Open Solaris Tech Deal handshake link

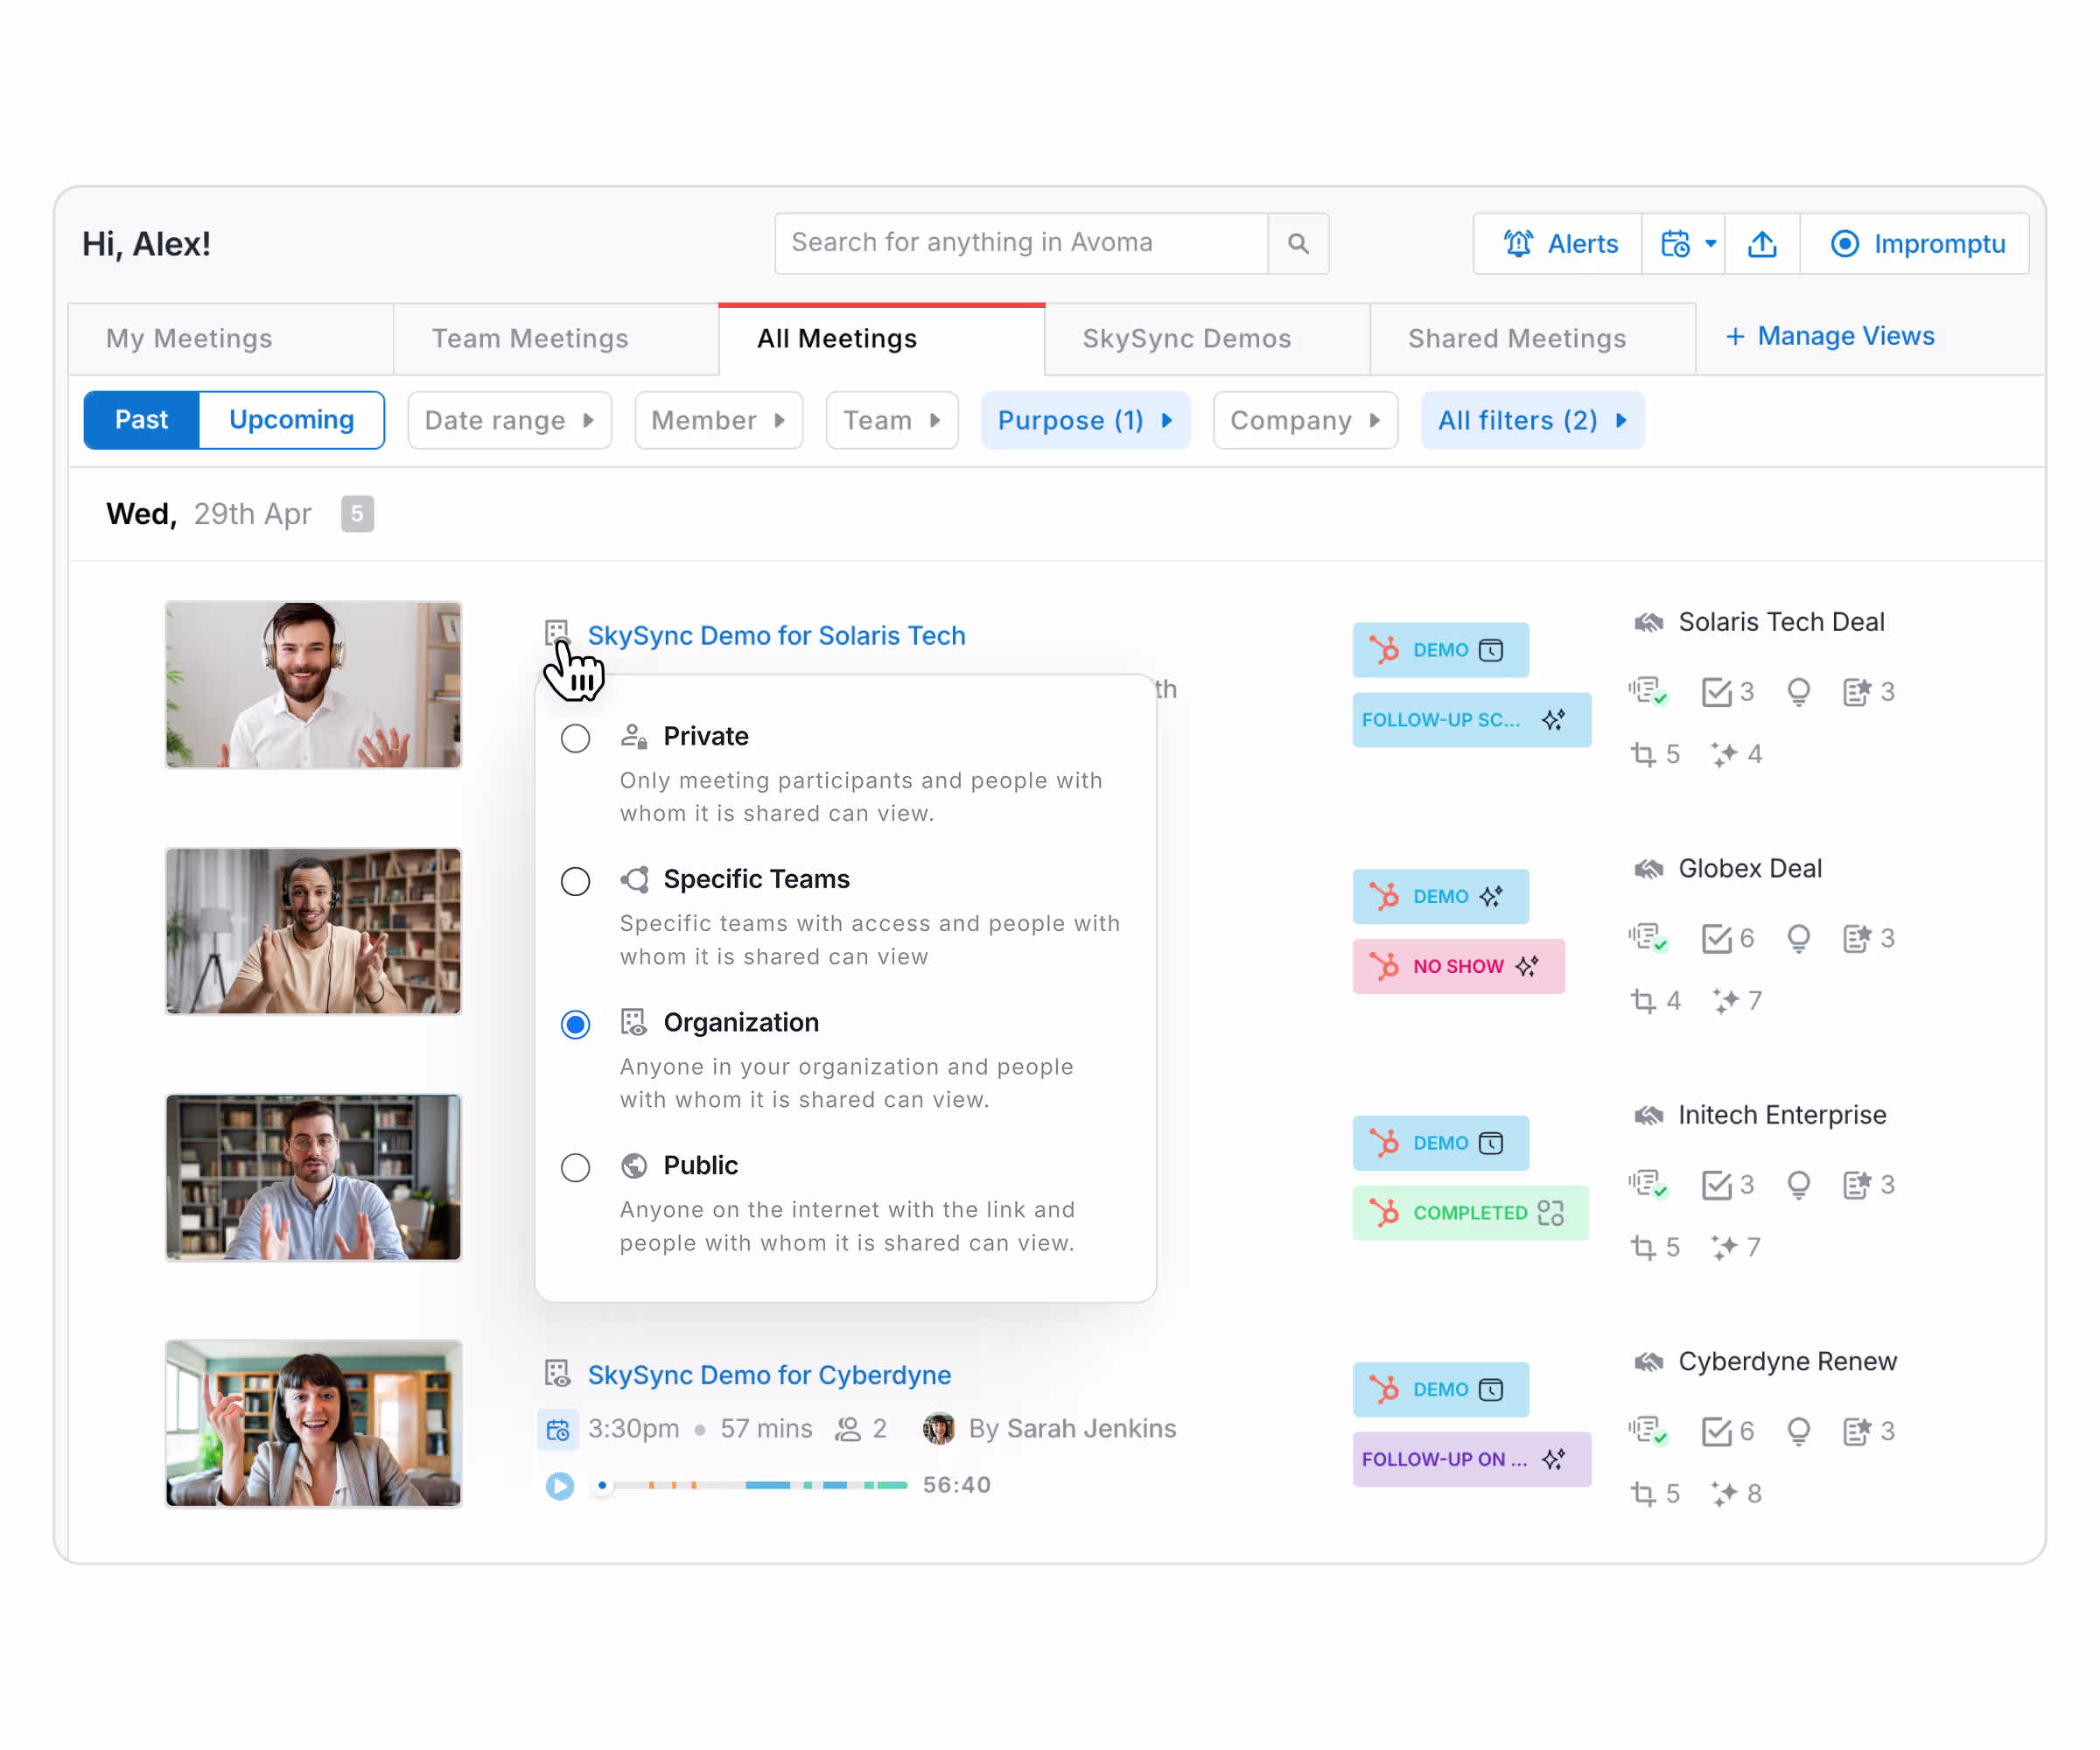click(x=1759, y=622)
